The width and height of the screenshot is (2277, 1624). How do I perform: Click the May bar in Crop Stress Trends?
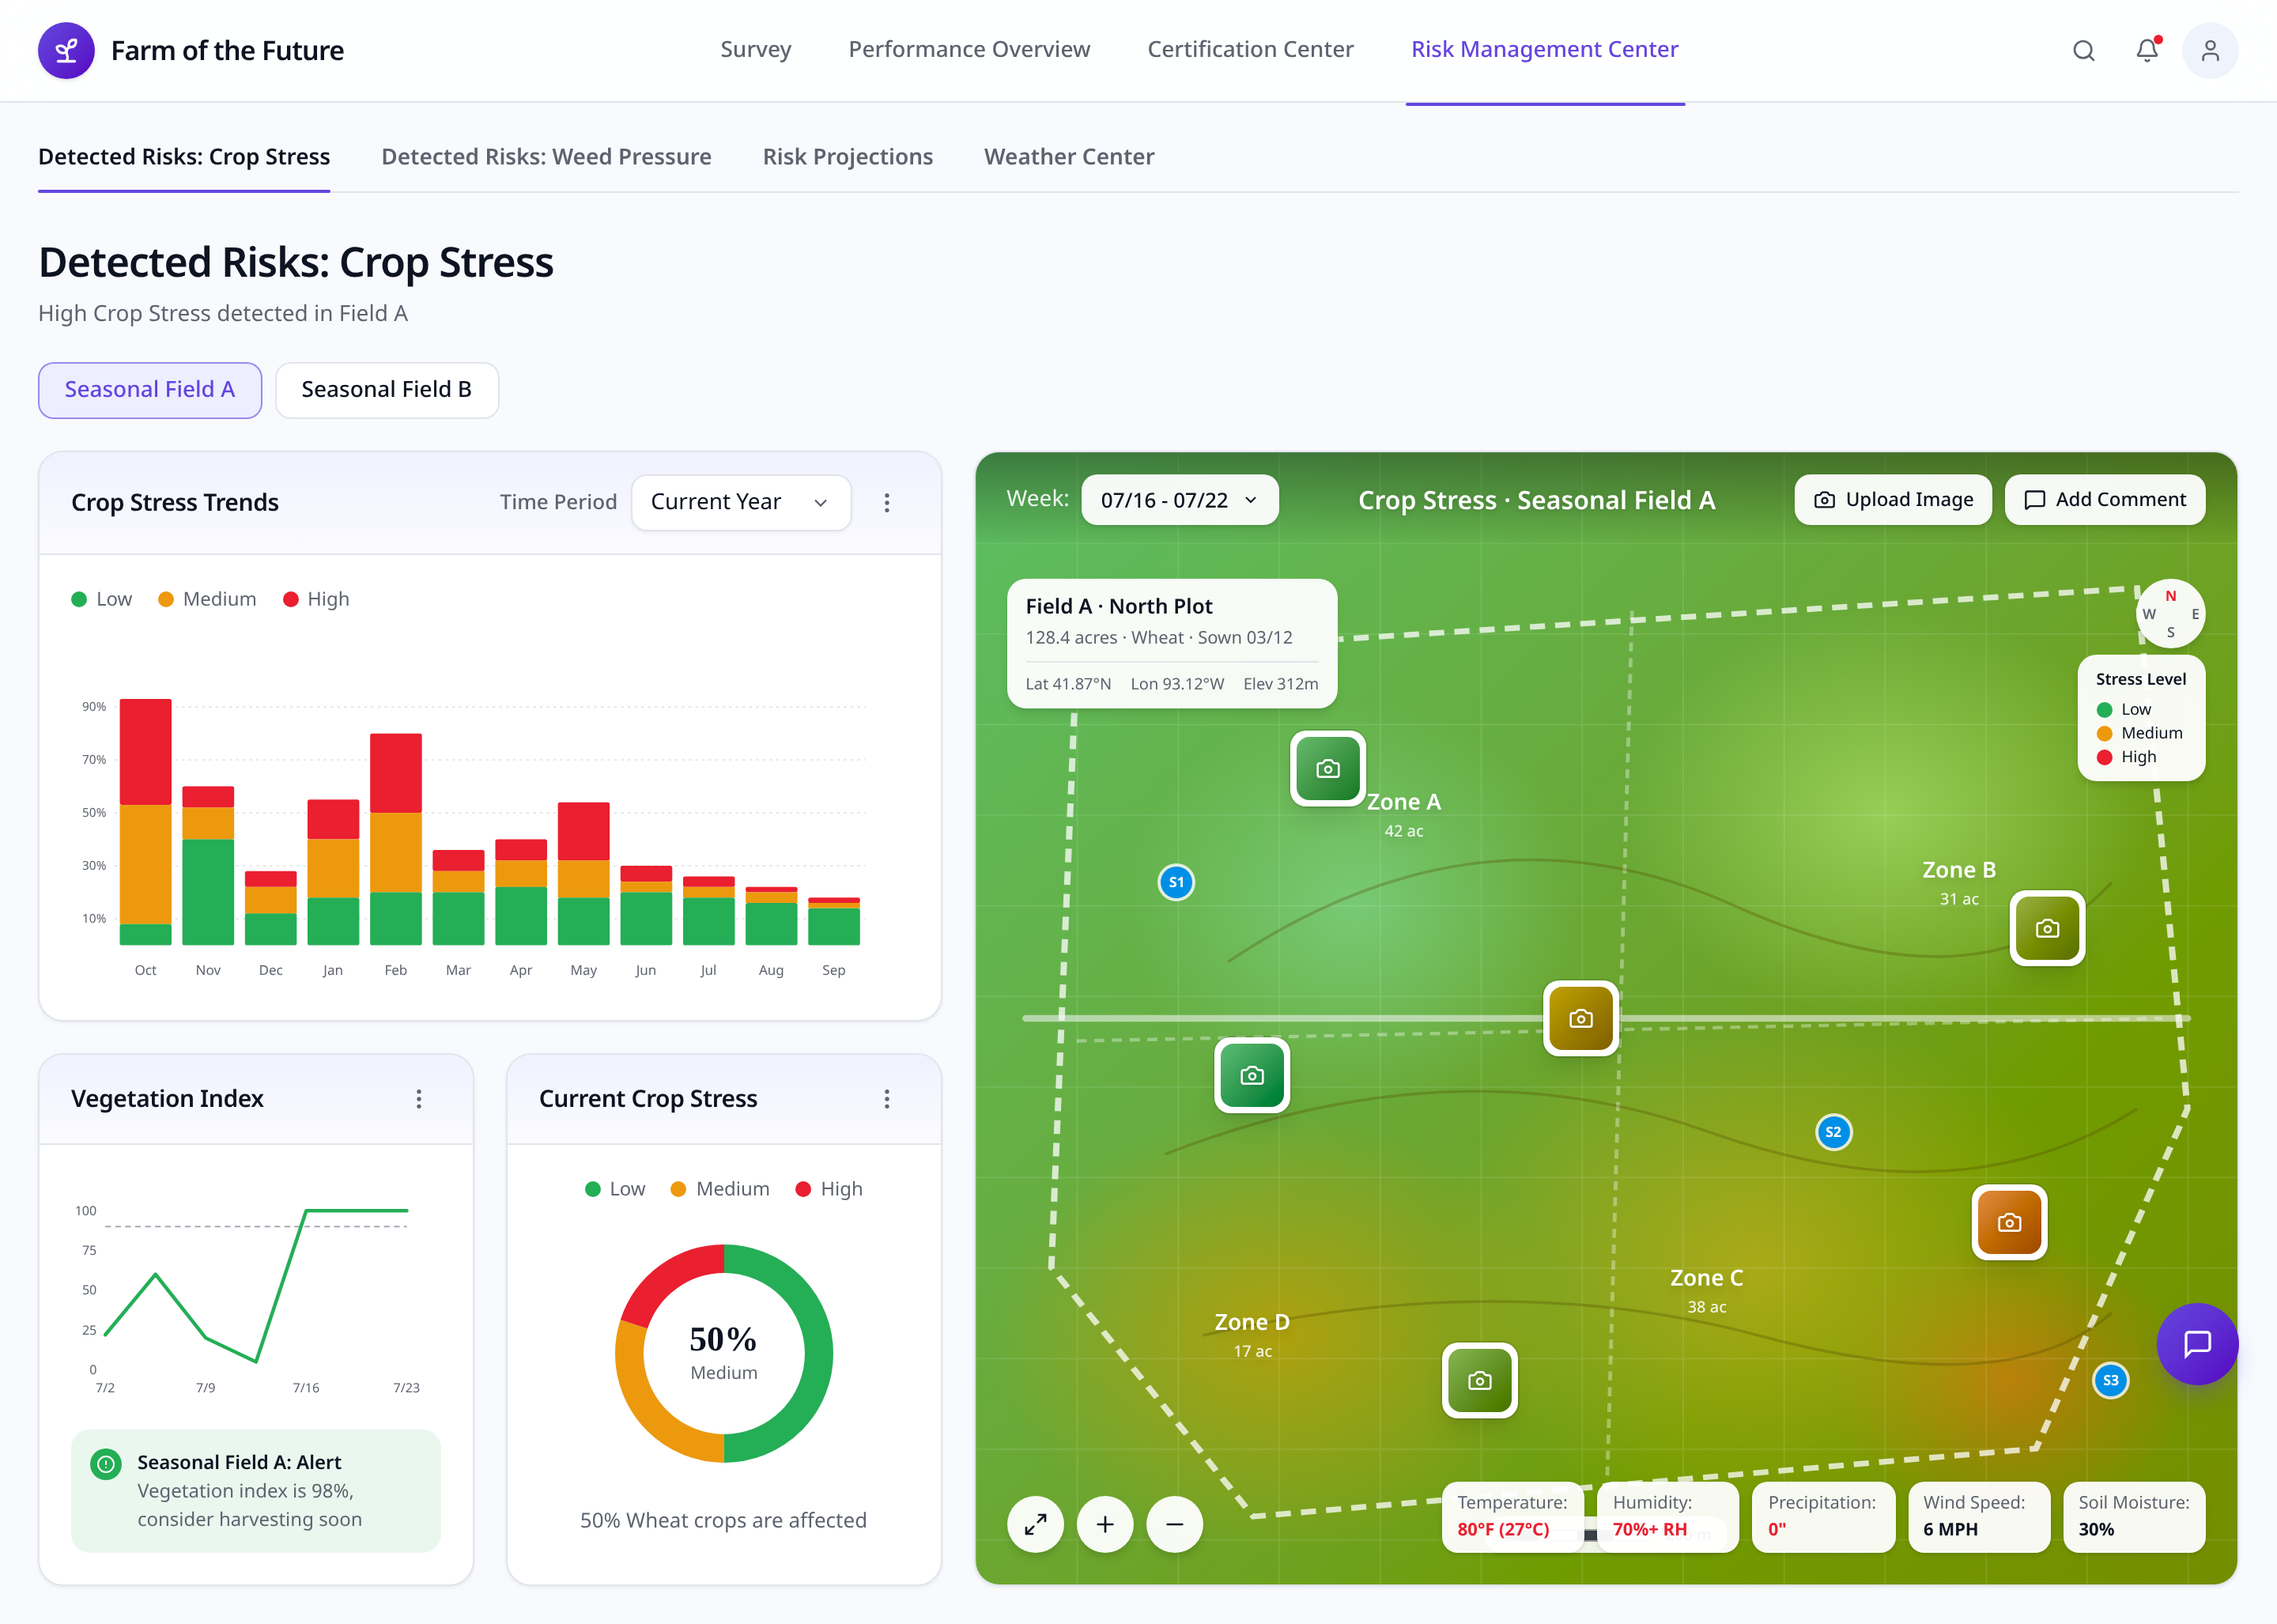click(x=583, y=873)
